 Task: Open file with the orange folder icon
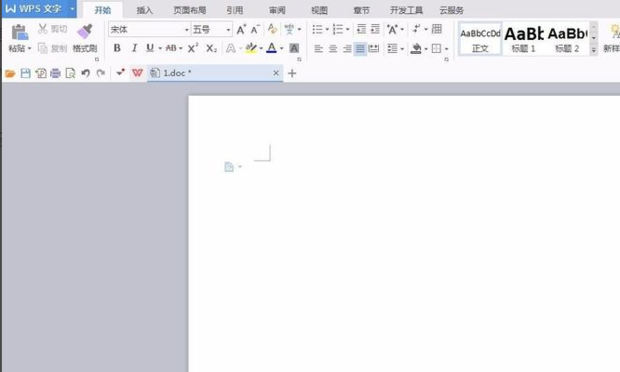pyautogui.click(x=10, y=73)
